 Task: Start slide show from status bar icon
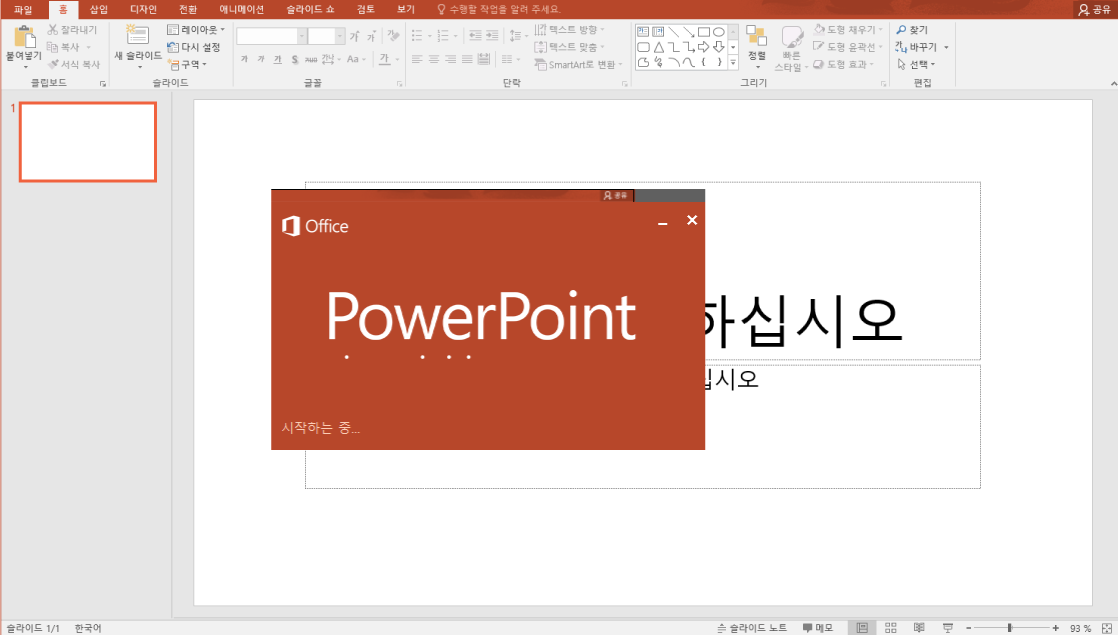tap(948, 628)
